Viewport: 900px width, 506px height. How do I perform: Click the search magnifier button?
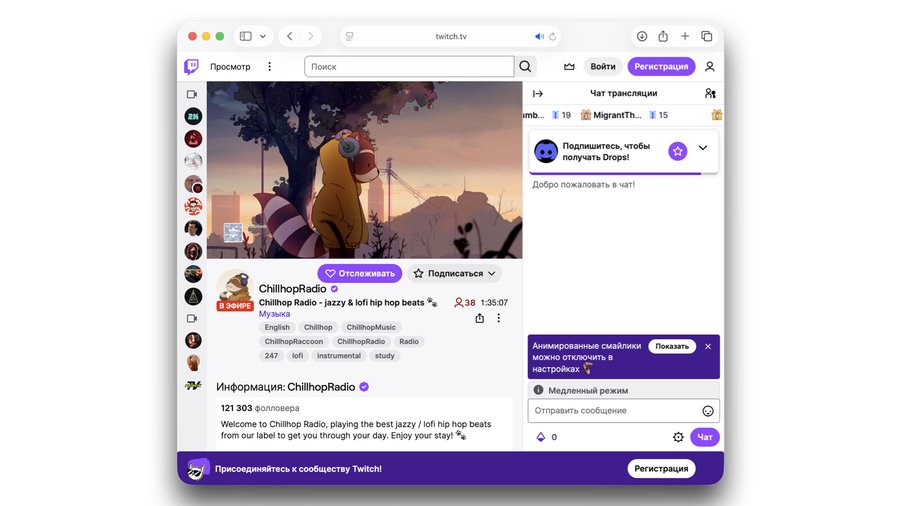pos(525,67)
